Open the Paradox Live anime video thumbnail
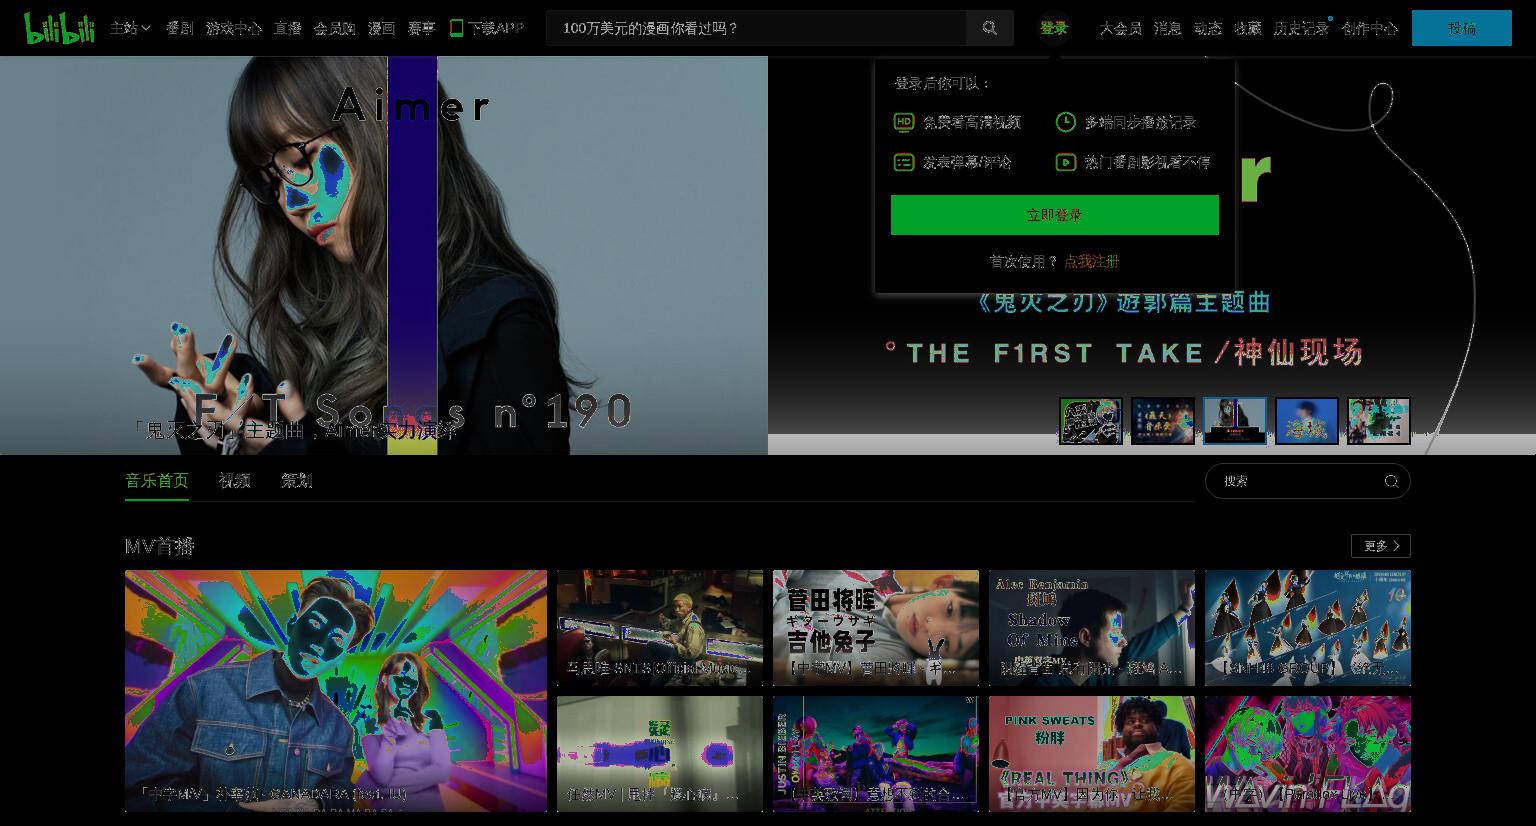Image resolution: width=1536 pixels, height=826 pixels. click(x=1307, y=754)
